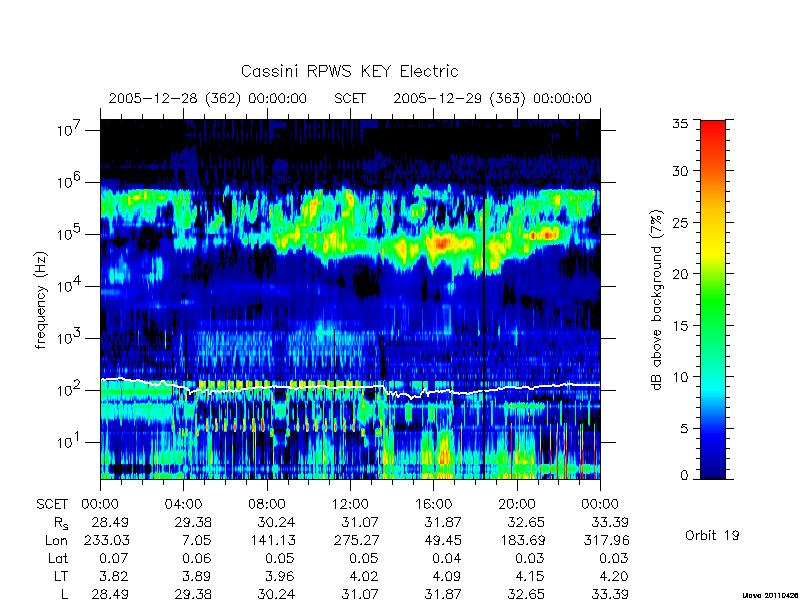Click the Lon value 141.13

[273, 540]
